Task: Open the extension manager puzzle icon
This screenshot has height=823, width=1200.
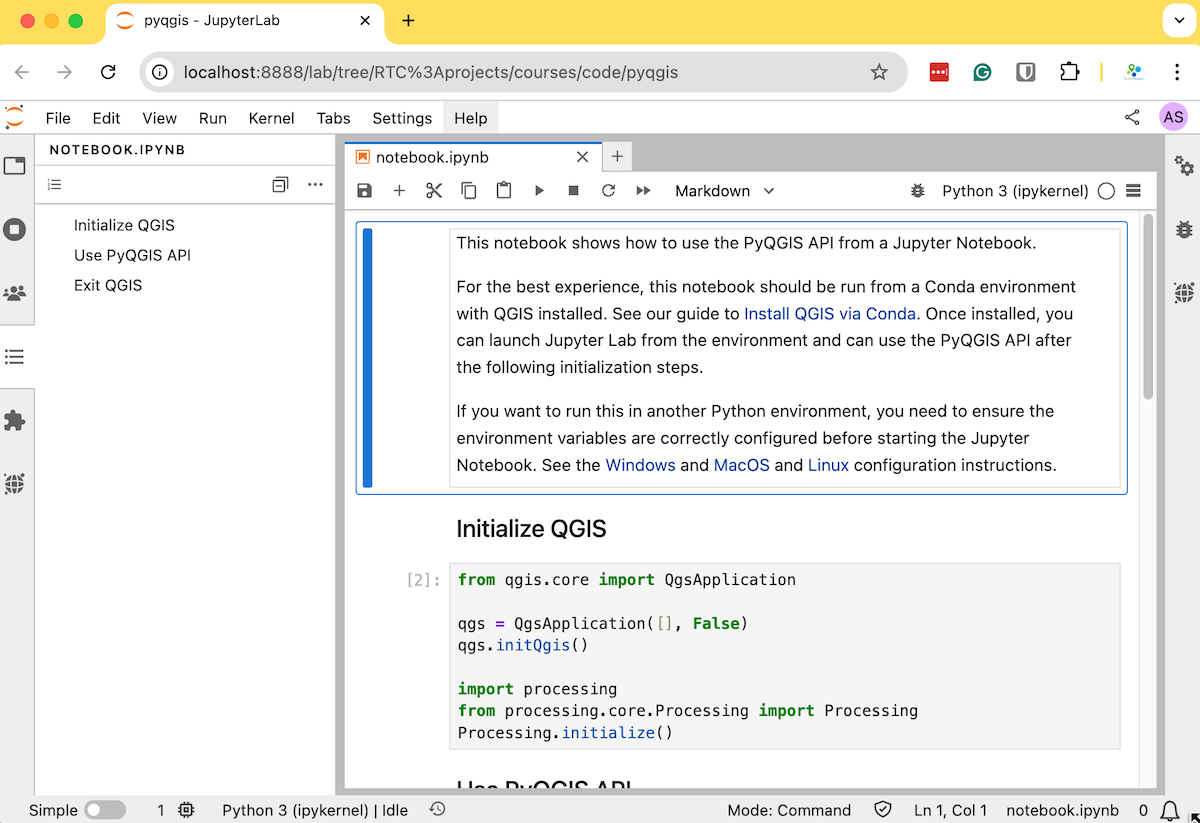Action: (x=15, y=421)
